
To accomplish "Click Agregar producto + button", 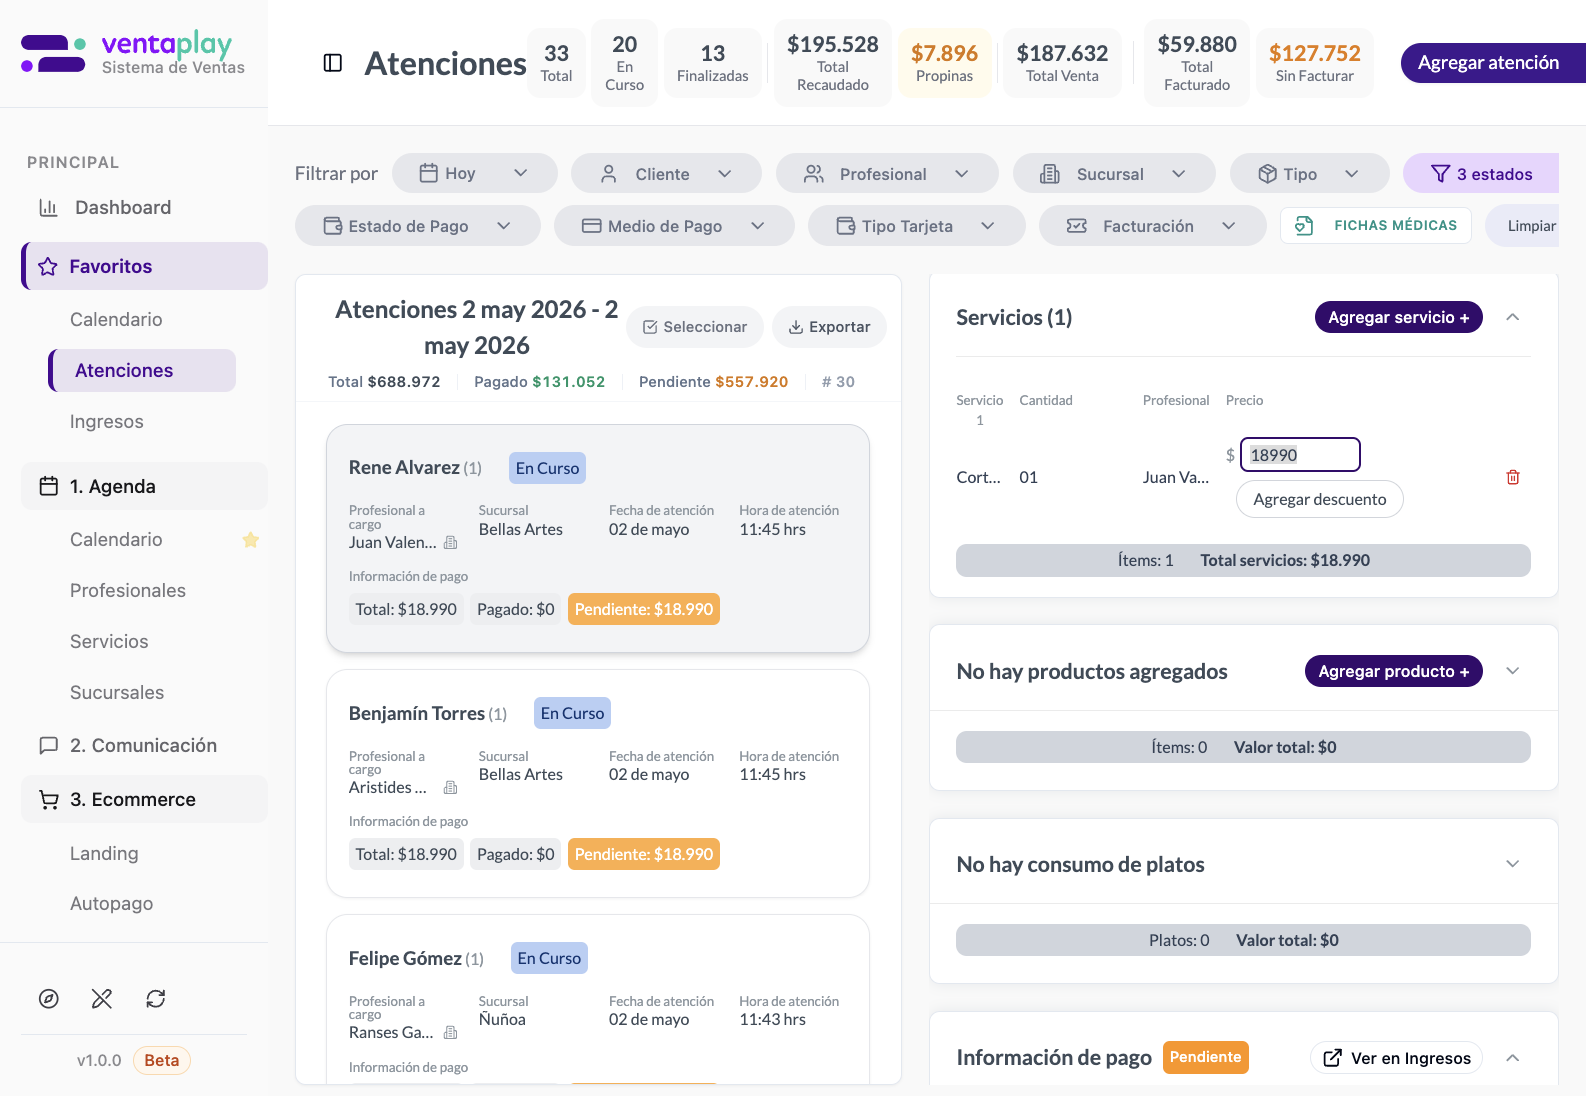I will pos(1394,671).
